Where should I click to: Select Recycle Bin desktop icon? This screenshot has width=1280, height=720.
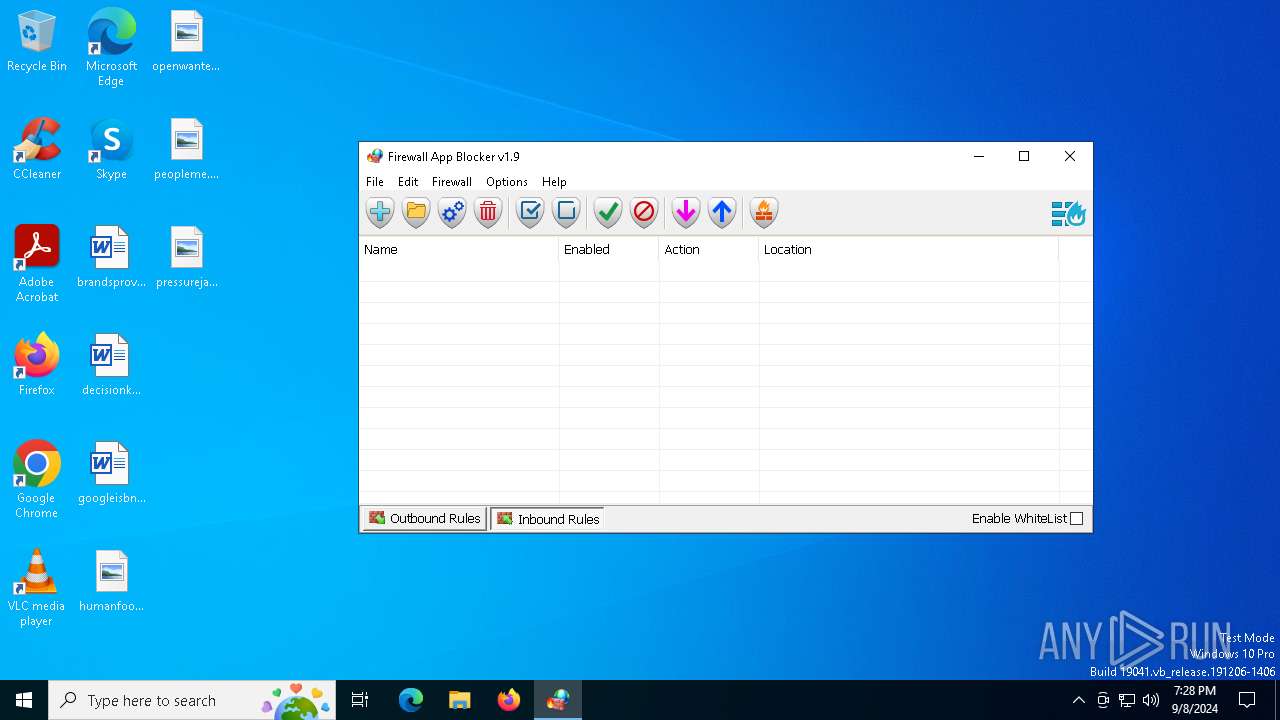click(37, 42)
